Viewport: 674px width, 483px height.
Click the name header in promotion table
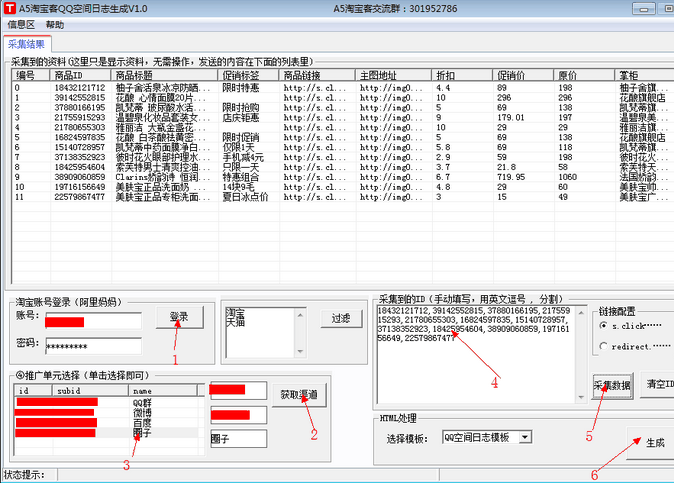click(163, 390)
